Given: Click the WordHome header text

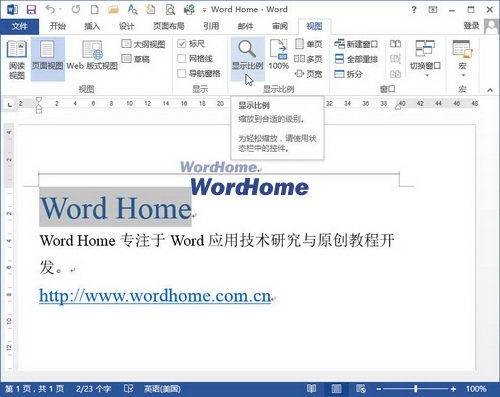Looking at the screenshot, I should (x=219, y=167).
